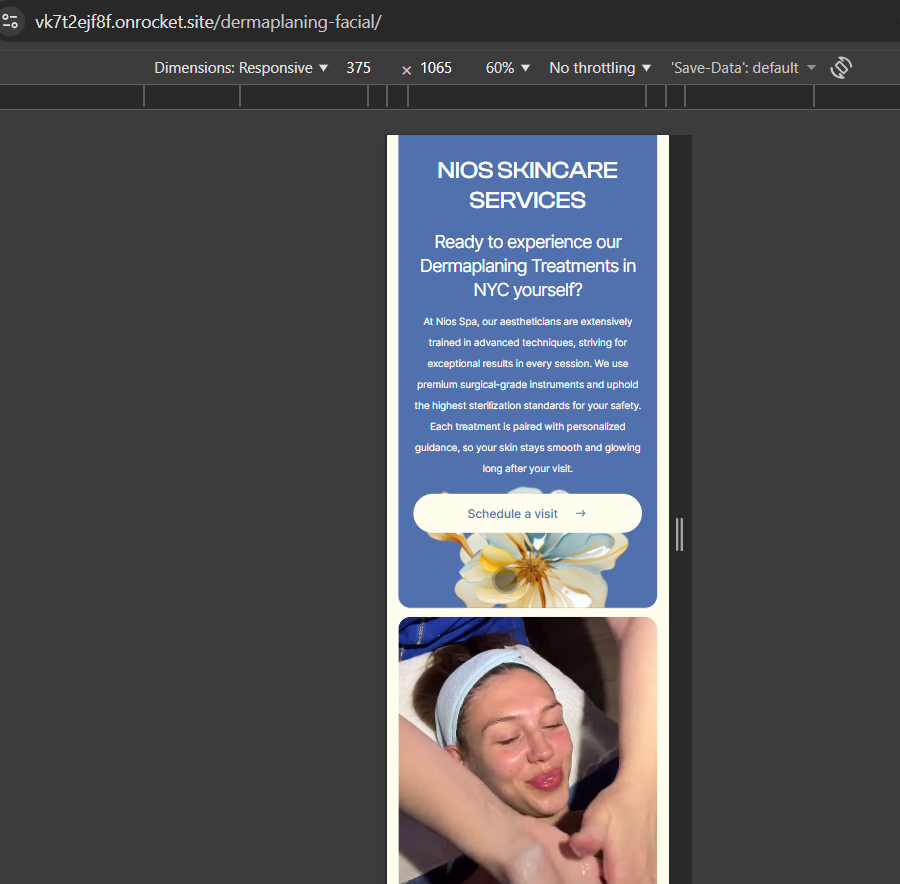Open the 'Save-Data': default dropdown

(743, 68)
